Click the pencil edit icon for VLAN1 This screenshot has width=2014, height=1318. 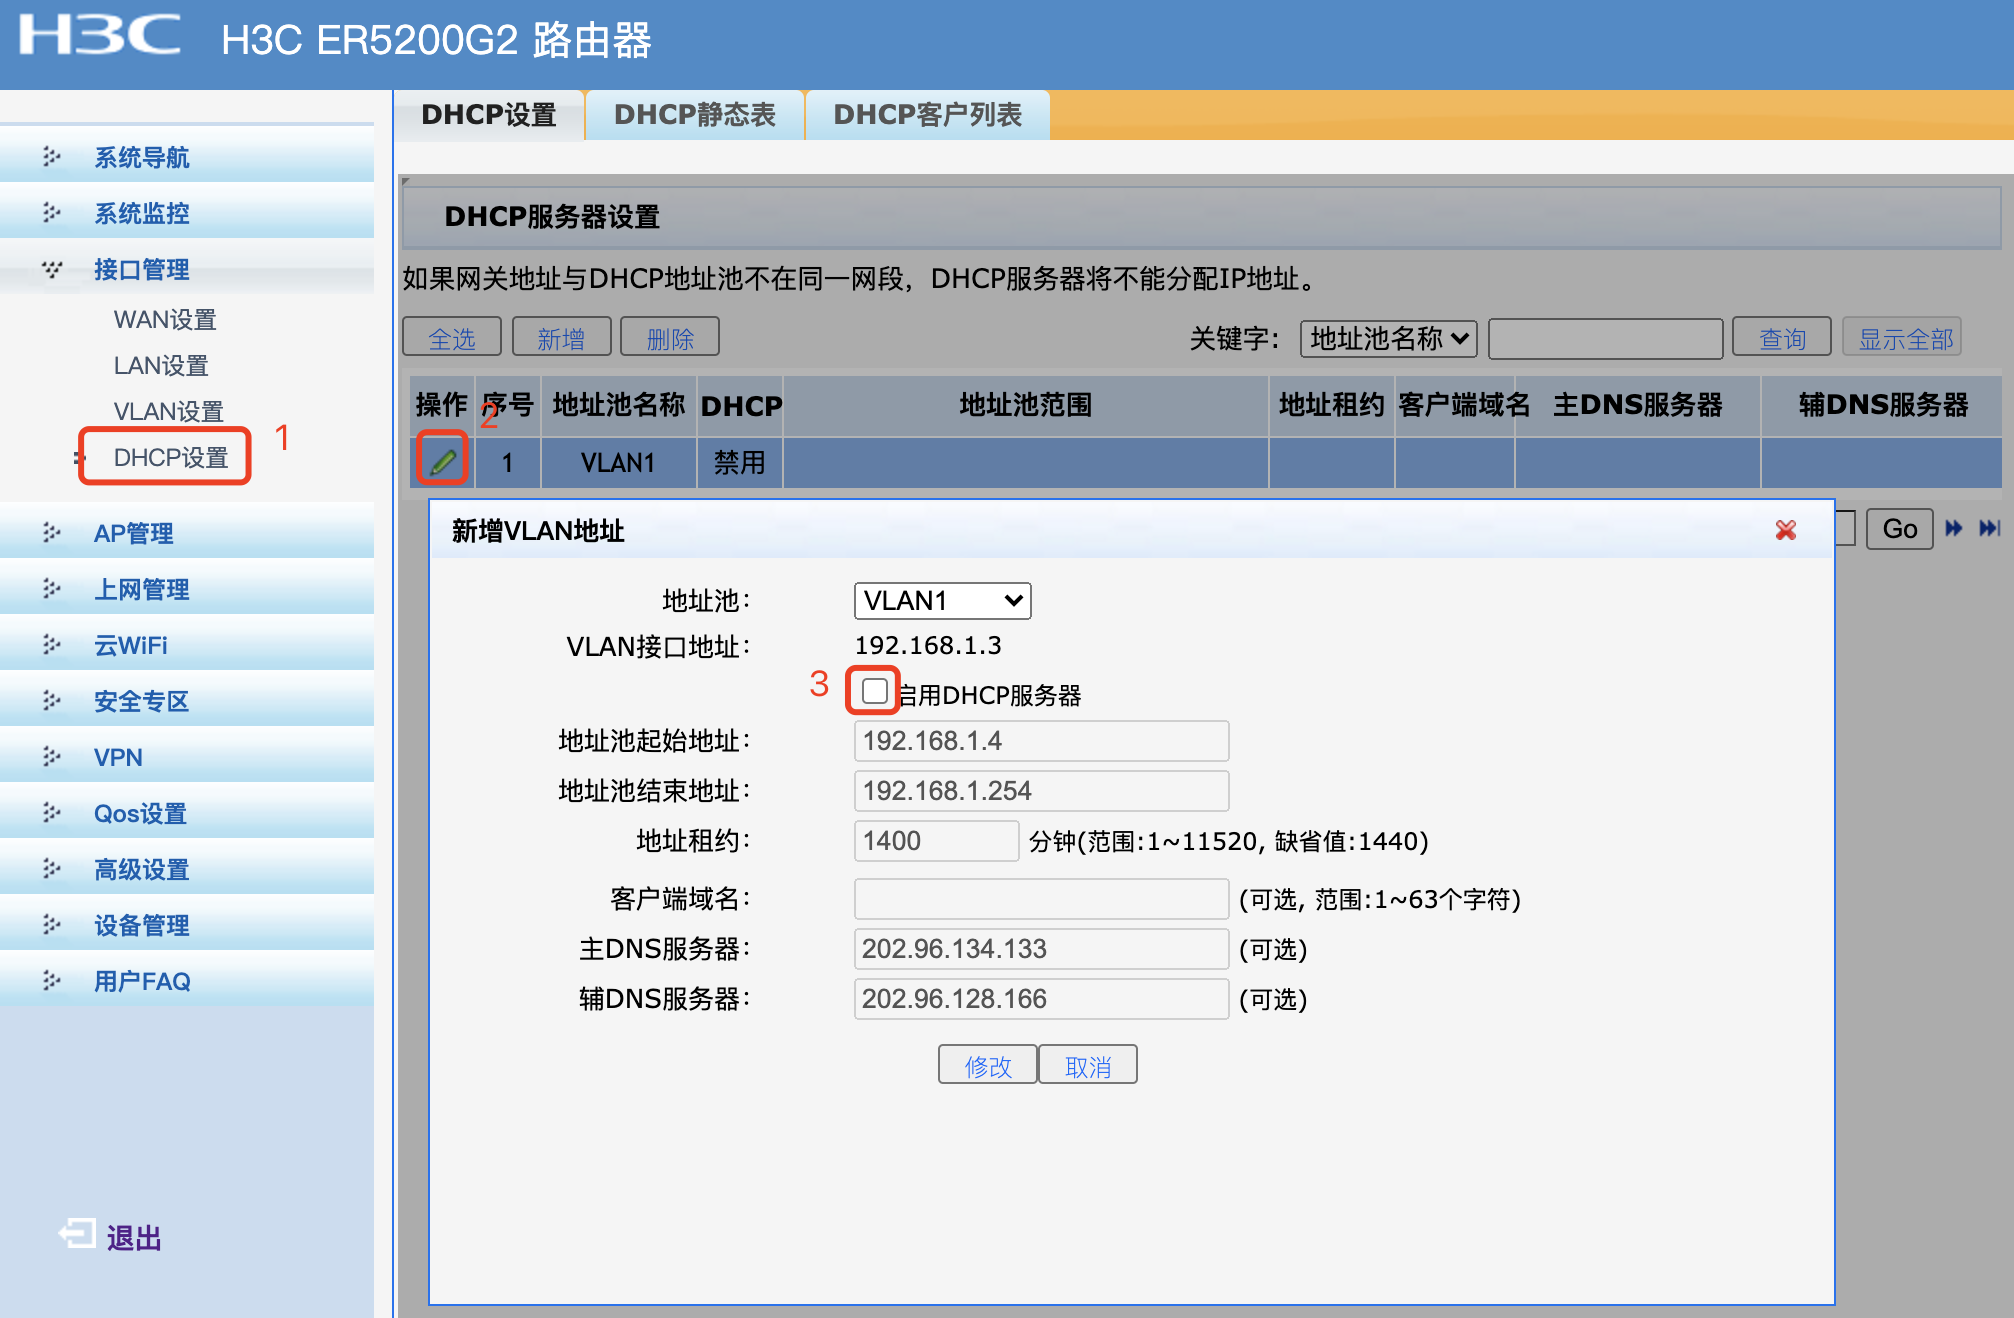[x=443, y=461]
